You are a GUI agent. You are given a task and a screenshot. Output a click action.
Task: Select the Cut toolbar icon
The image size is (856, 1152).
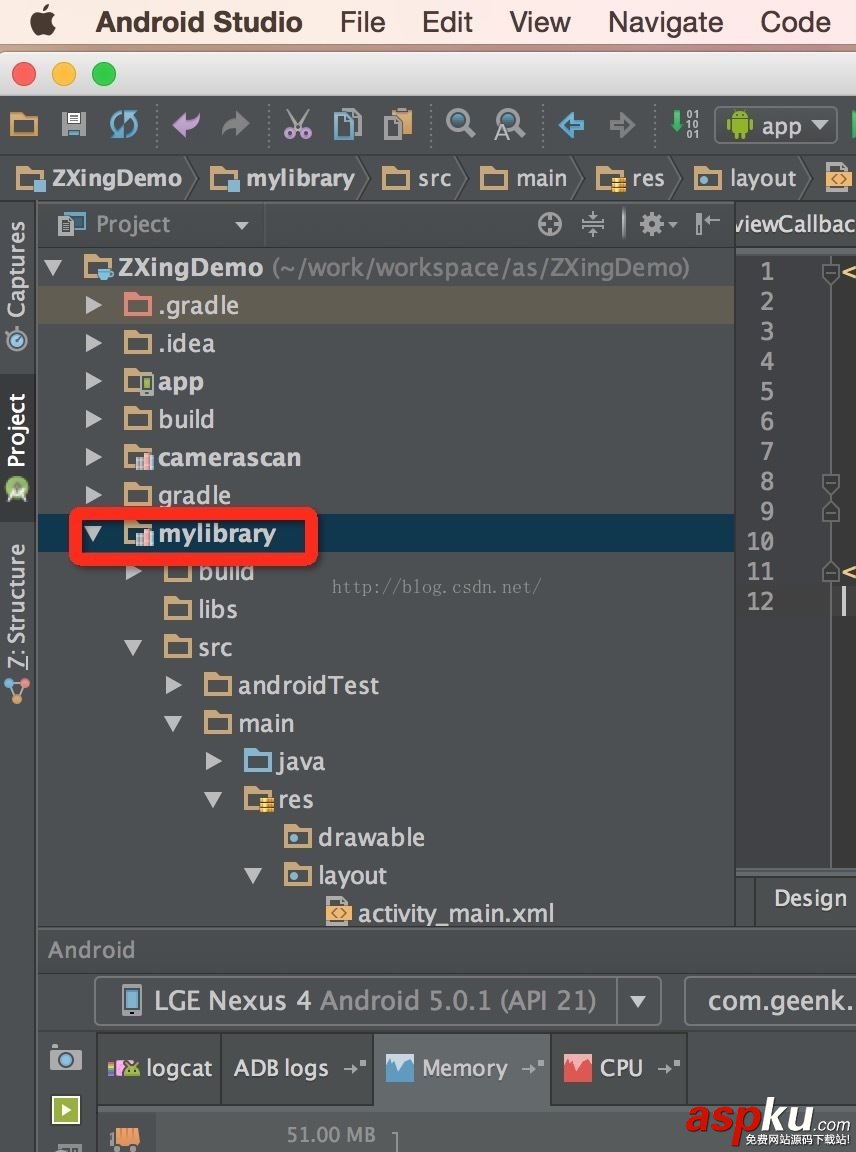(297, 124)
